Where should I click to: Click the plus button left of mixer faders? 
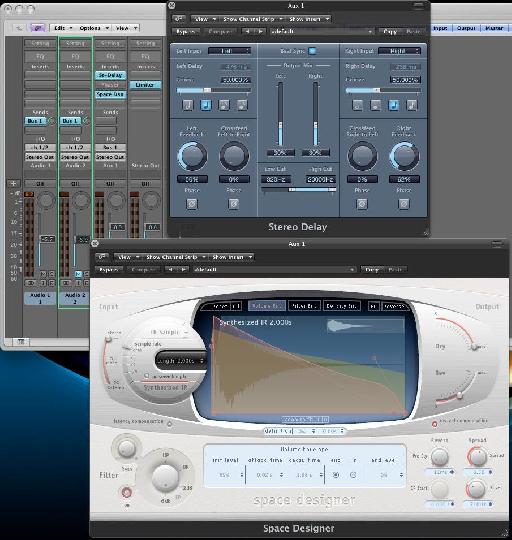click(x=14, y=183)
